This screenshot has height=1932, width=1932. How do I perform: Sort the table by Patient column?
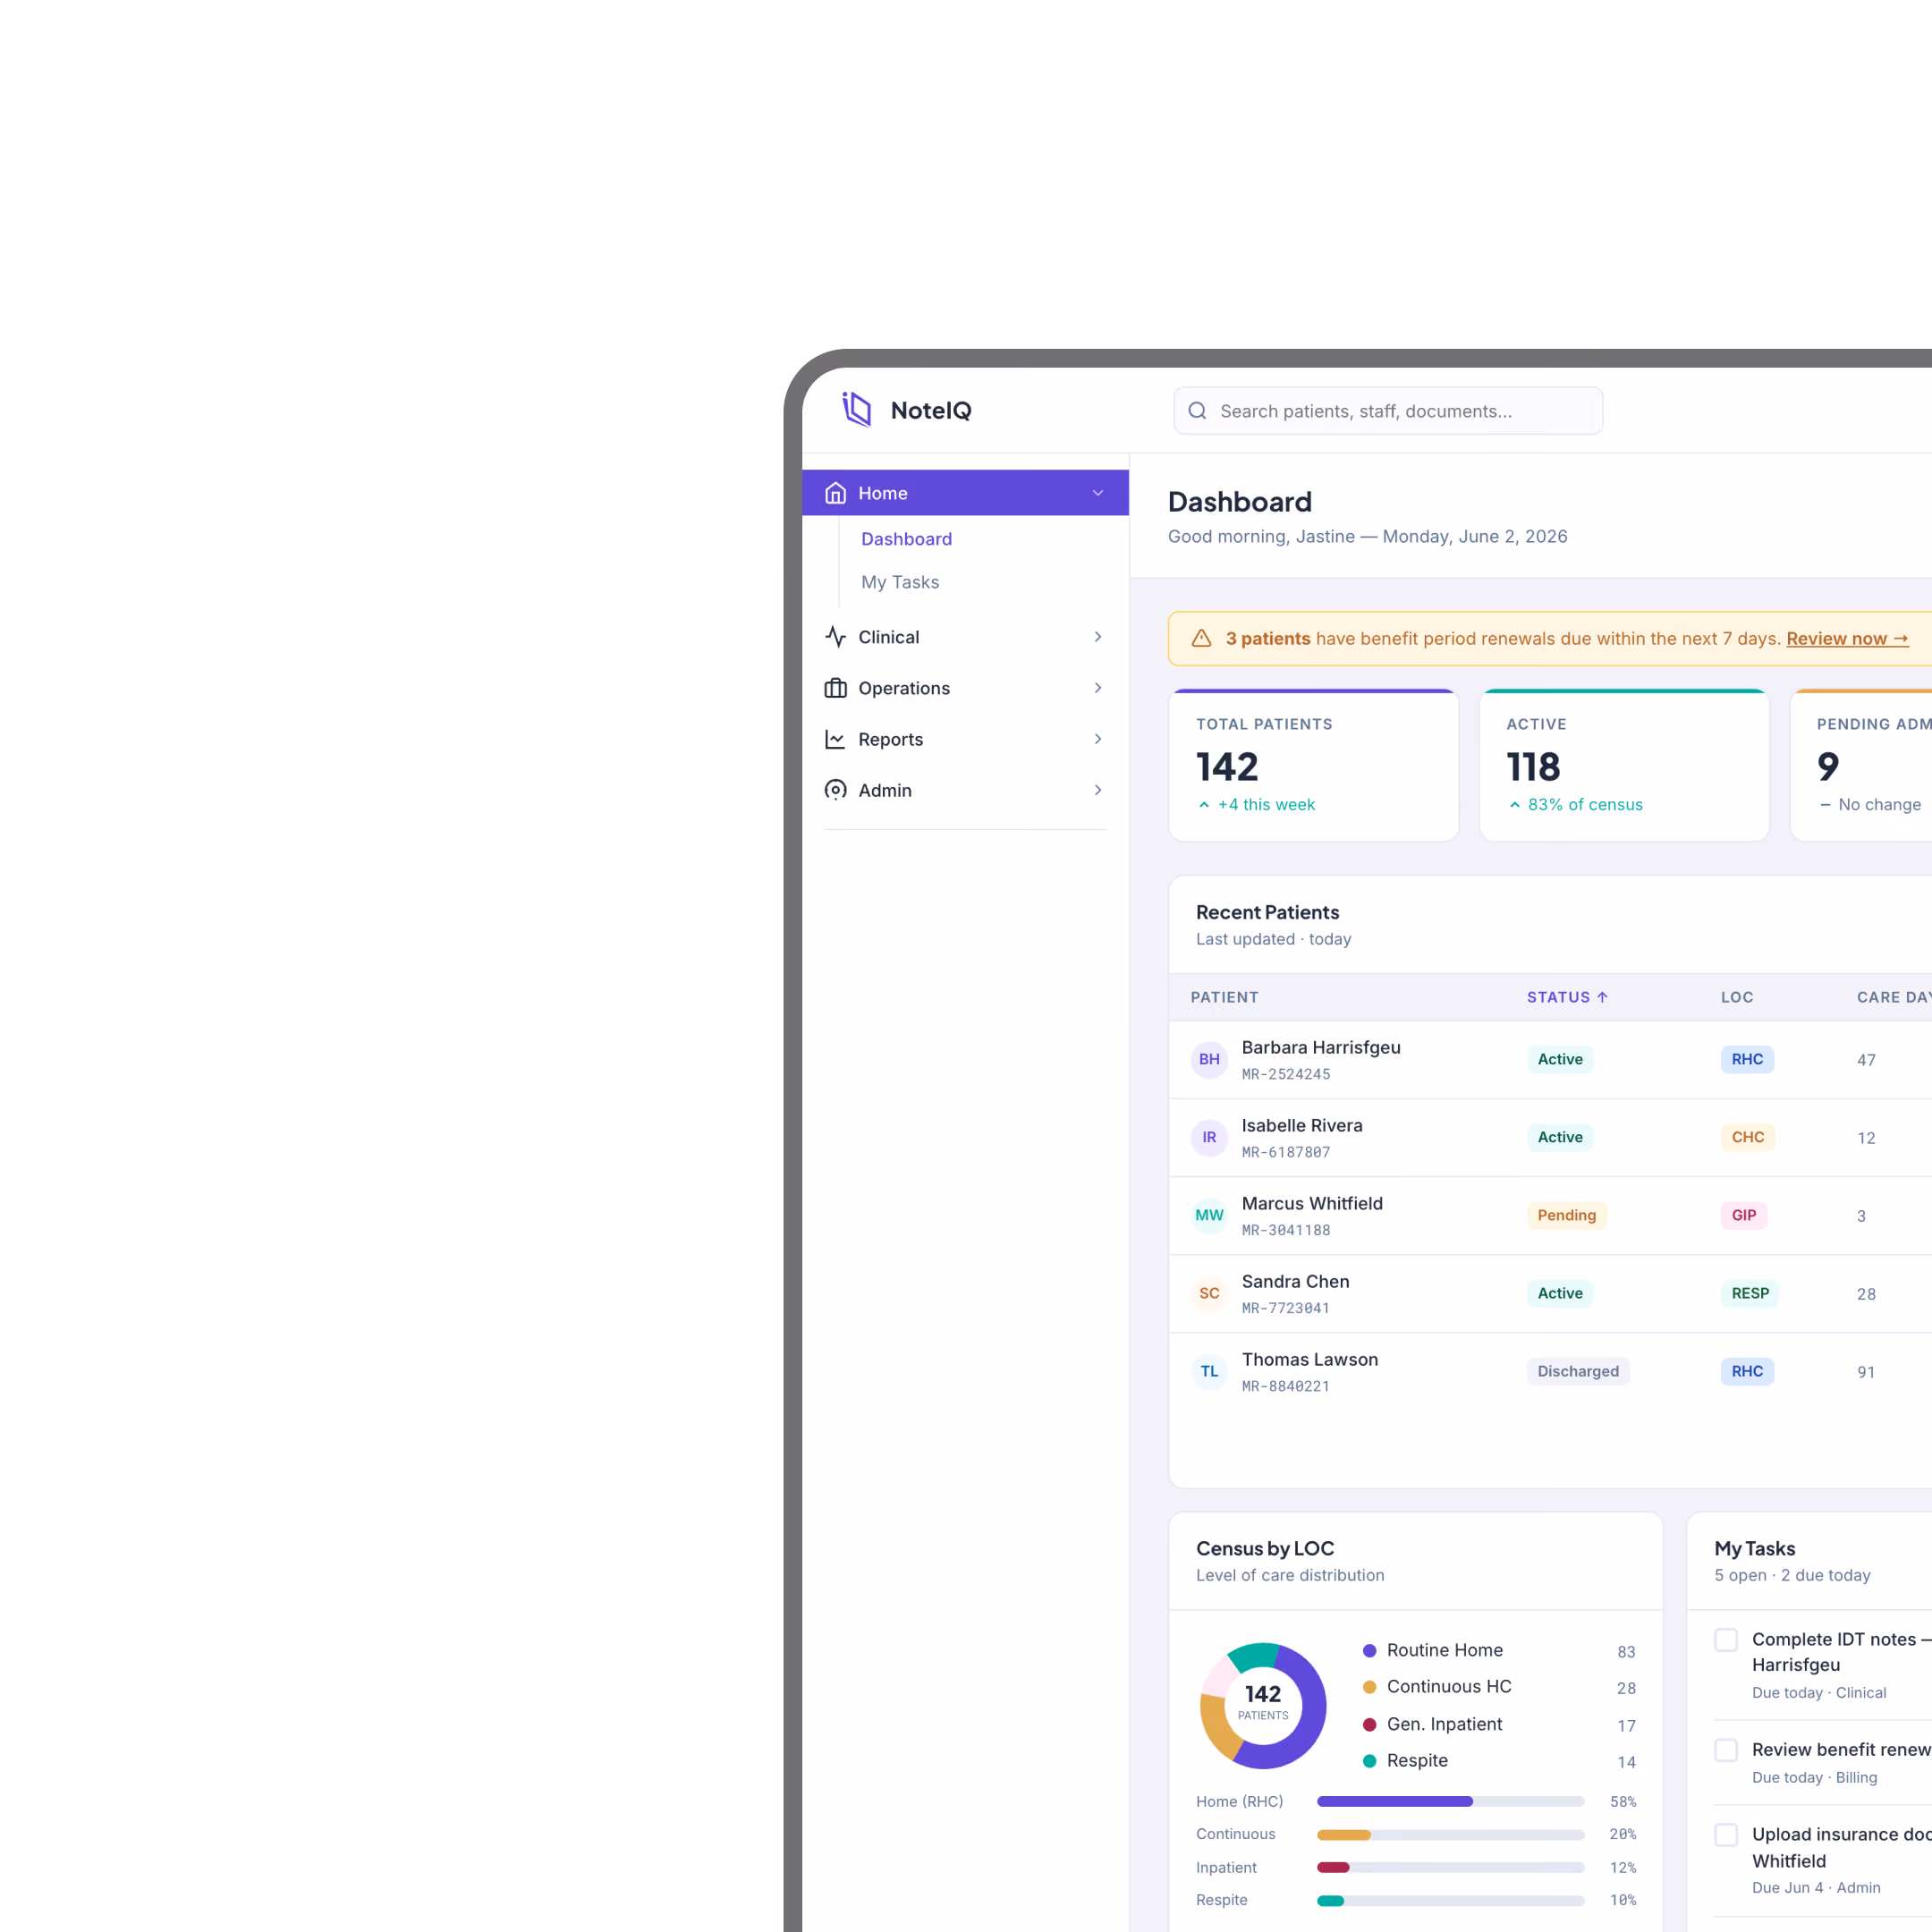click(1224, 997)
